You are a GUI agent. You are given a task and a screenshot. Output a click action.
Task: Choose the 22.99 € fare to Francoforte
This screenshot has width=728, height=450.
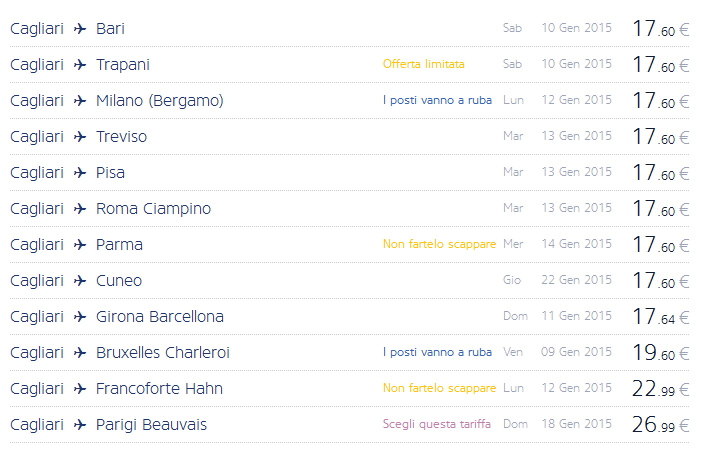[660, 389]
